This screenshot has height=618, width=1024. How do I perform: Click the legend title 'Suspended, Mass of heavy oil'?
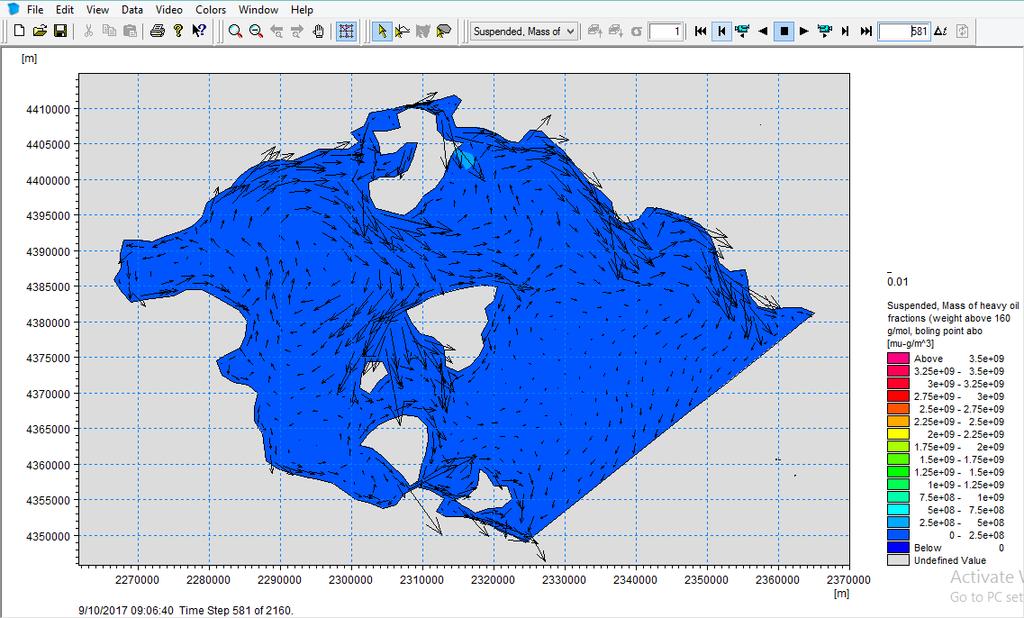coord(952,305)
